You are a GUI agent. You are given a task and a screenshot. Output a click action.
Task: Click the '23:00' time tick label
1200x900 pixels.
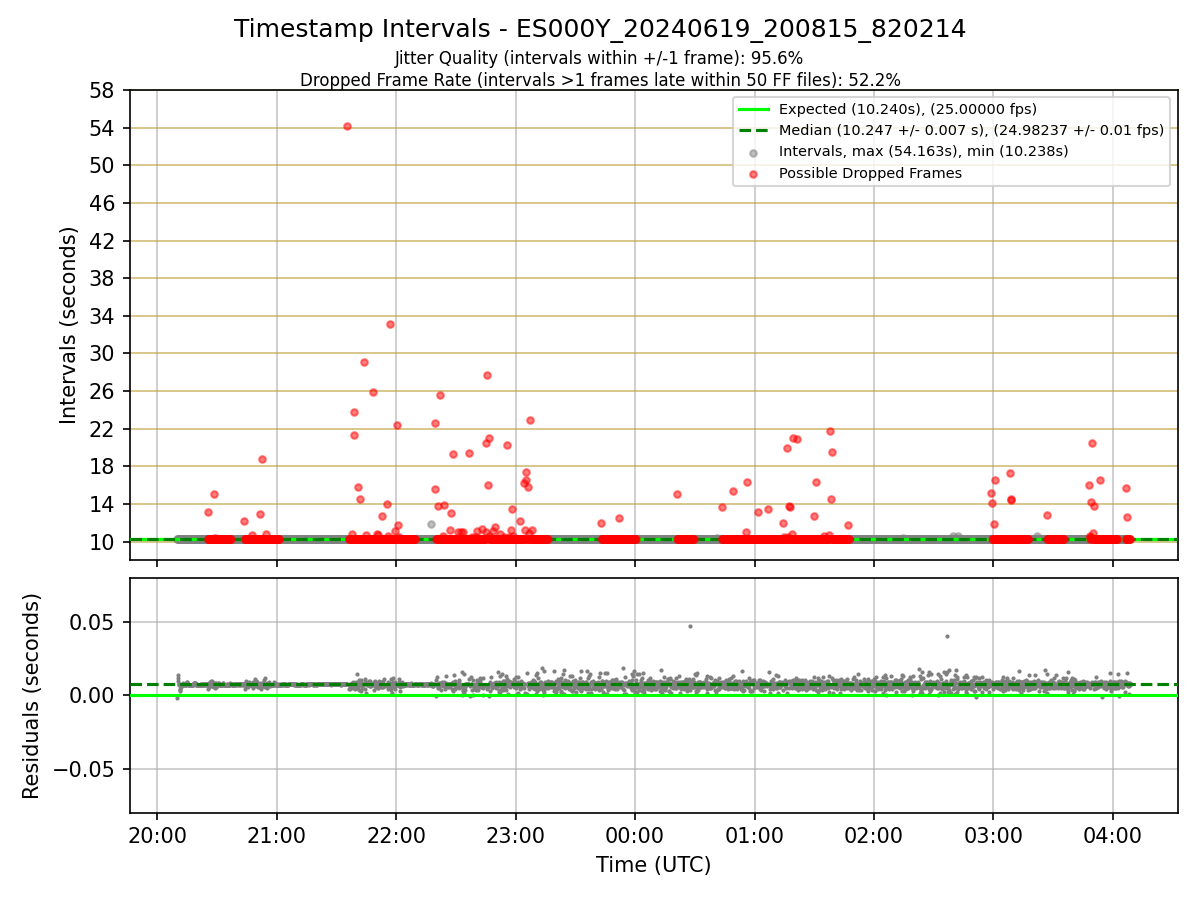point(516,834)
